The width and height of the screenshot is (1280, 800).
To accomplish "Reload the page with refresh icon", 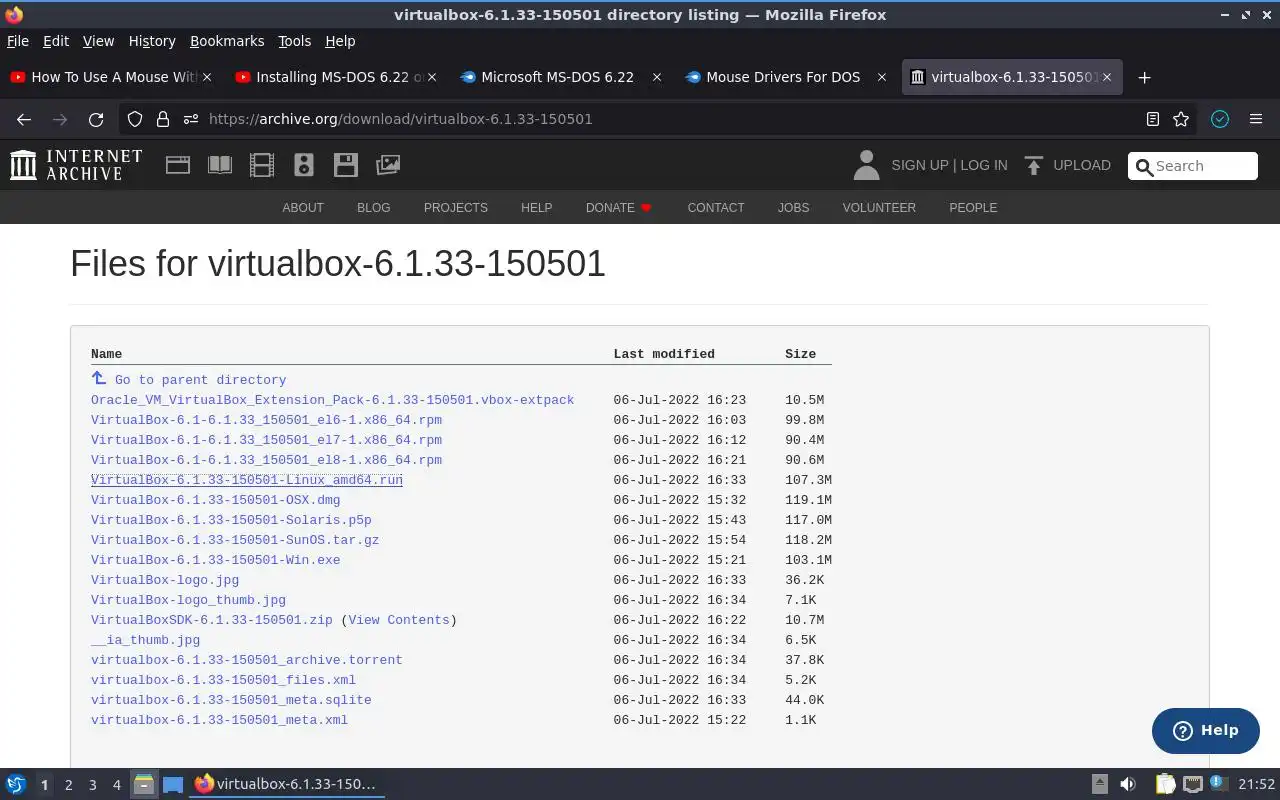I will pos(96,119).
